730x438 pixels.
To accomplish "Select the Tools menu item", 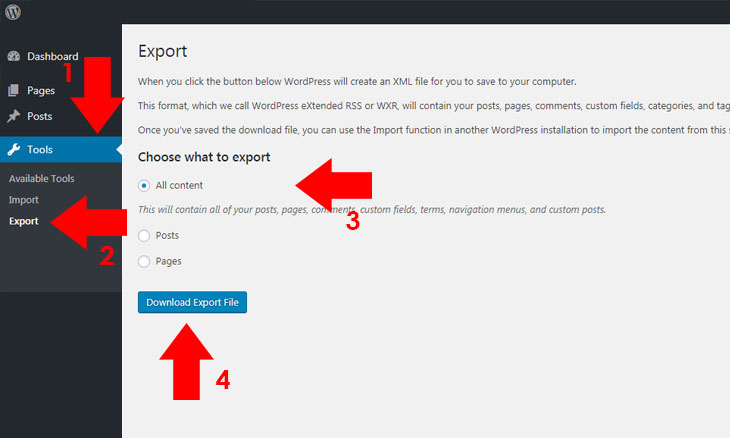I will pyautogui.click(x=61, y=149).
